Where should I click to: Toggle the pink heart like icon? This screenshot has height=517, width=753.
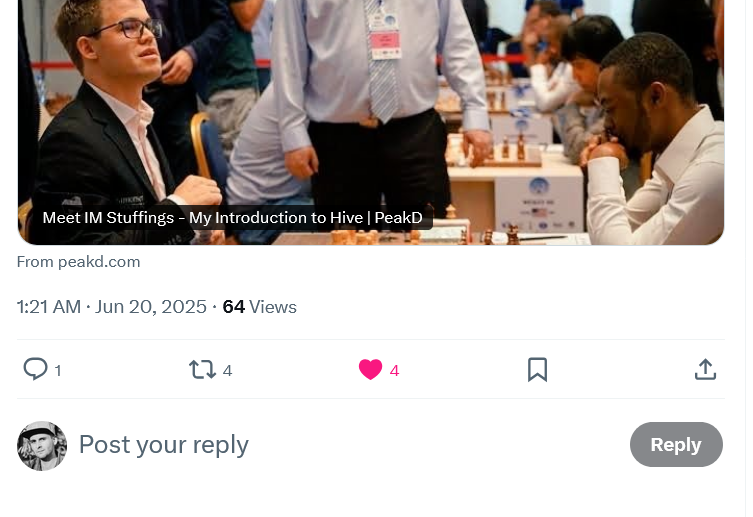370,370
